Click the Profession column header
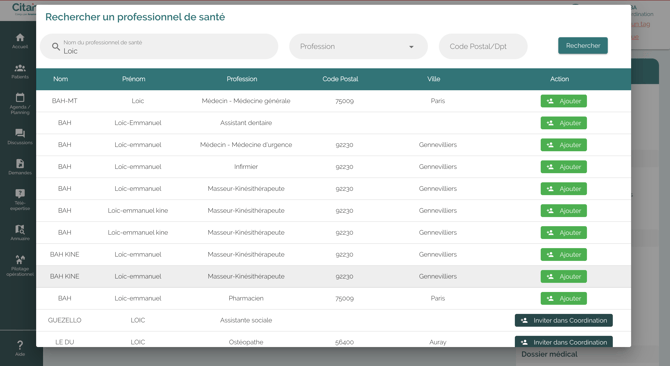The width and height of the screenshot is (670, 366). [x=242, y=79]
